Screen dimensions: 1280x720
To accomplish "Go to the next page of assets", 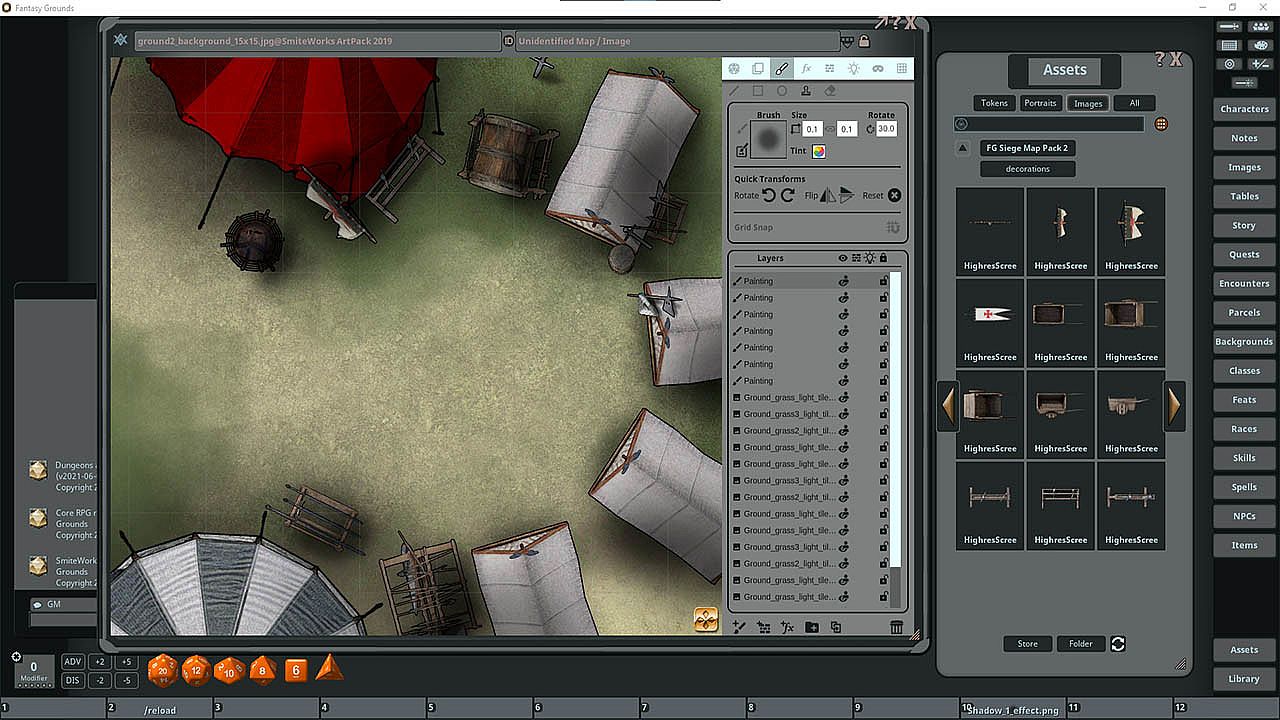I will [1174, 405].
